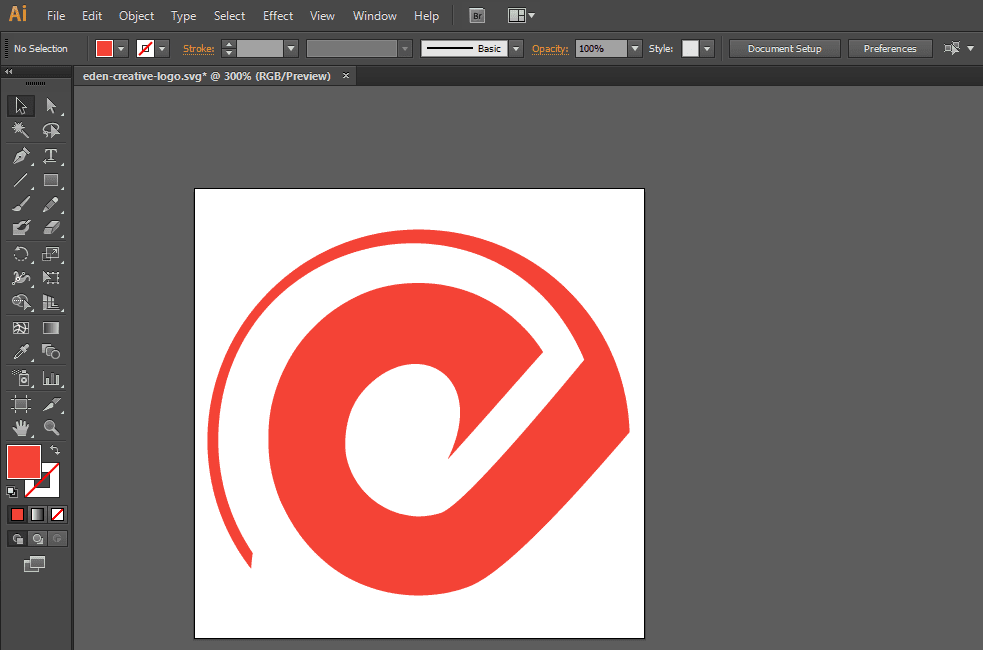This screenshot has height=650, width=983.
Task: Select the Free Transform tool
Action: [51, 278]
